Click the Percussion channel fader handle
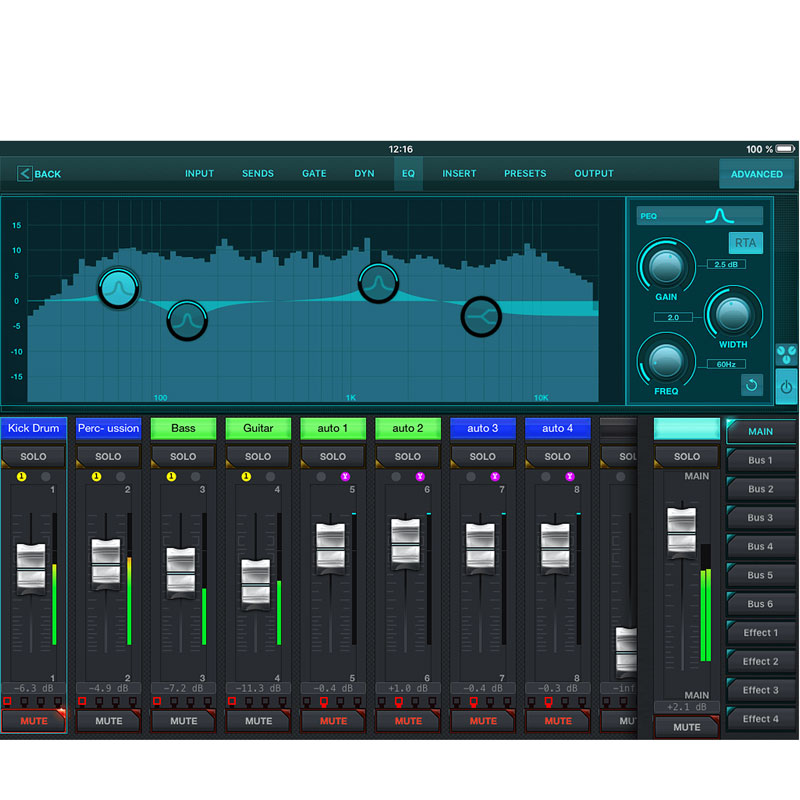Screen dimensions: 800x800 106,564
